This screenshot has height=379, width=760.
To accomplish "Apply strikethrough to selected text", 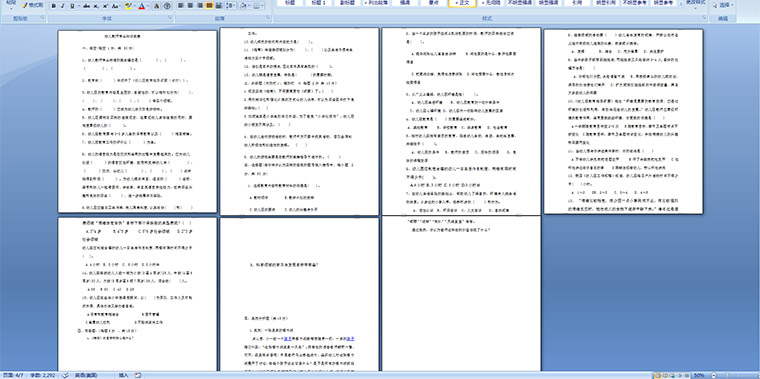I will [86, 6].
